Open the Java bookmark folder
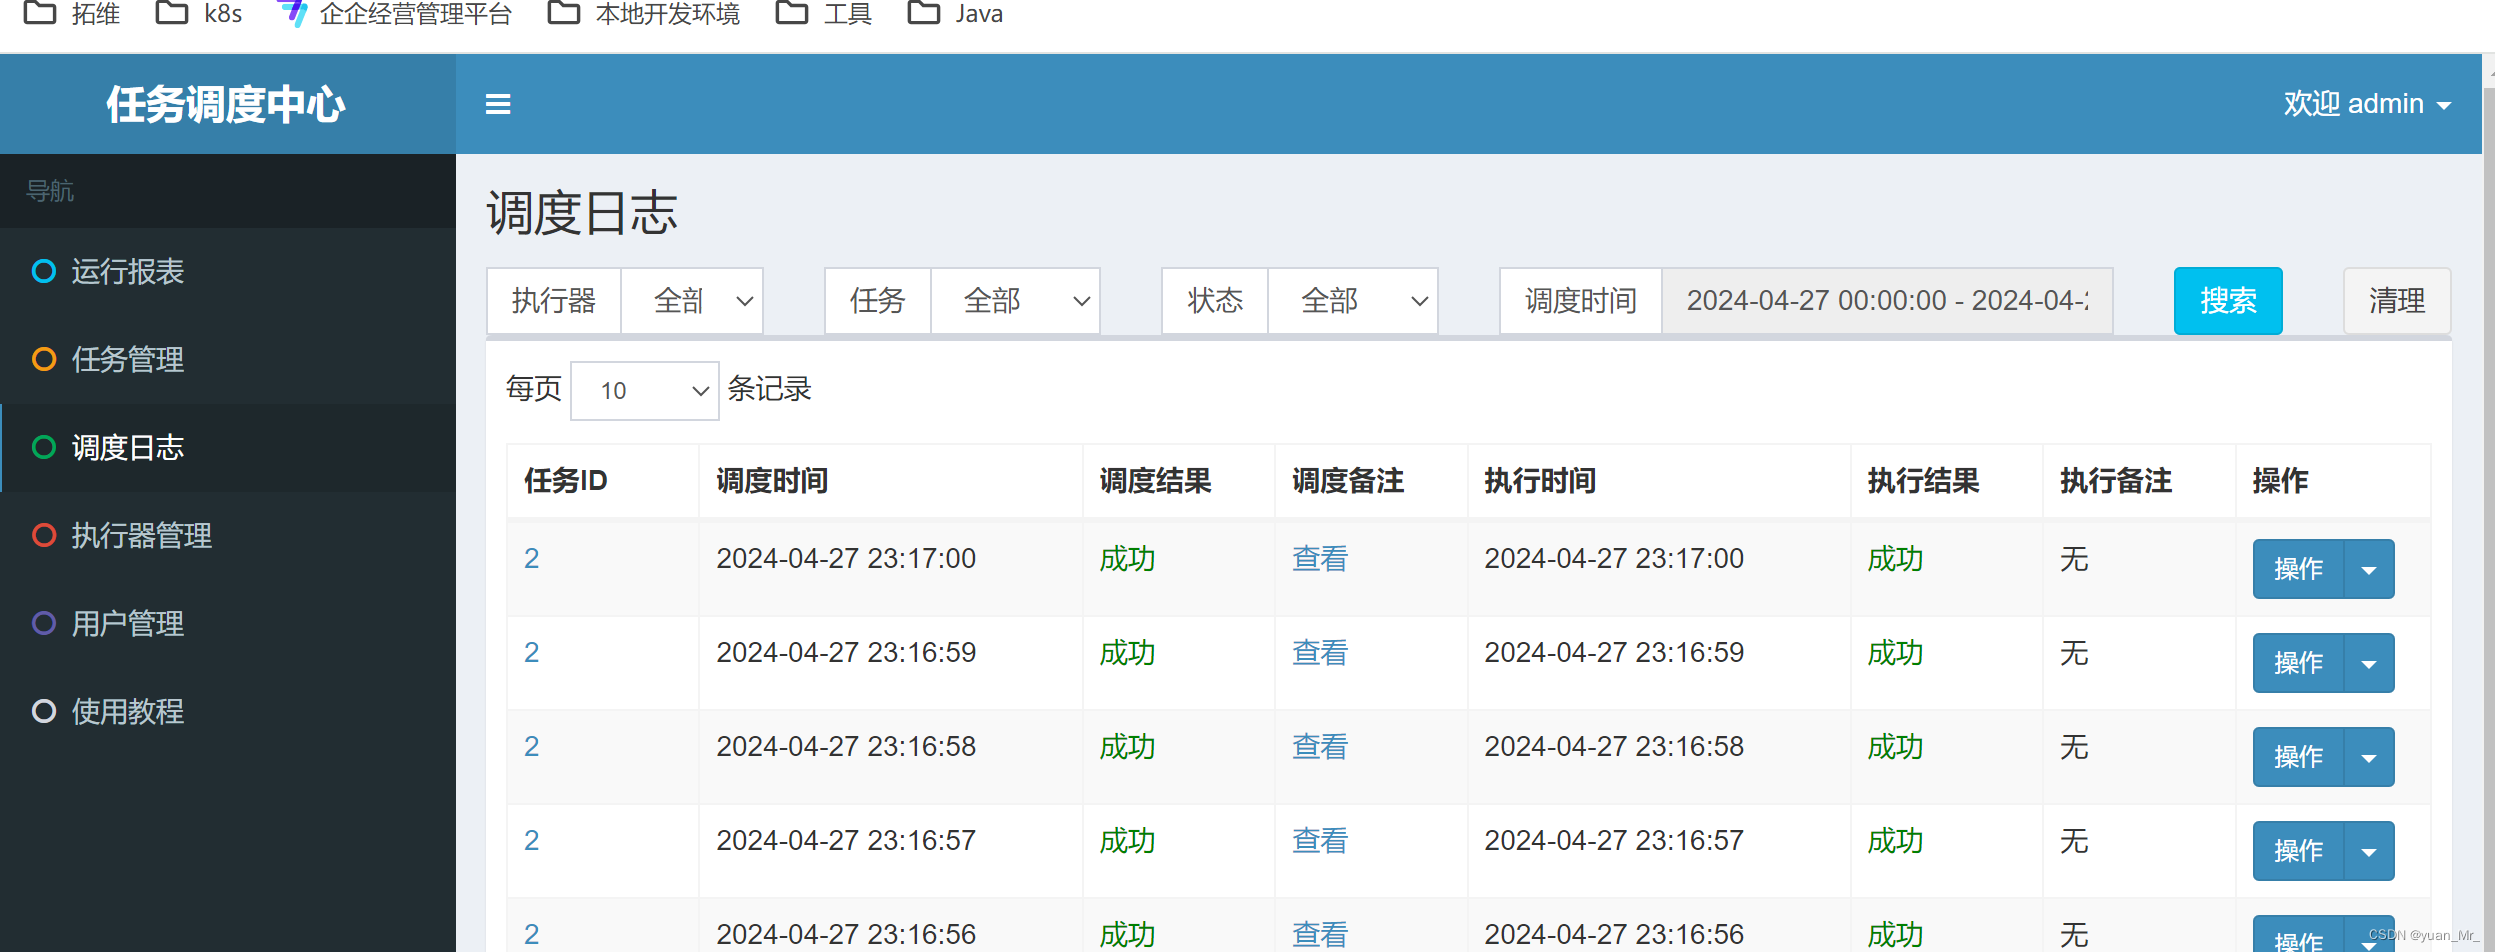The width and height of the screenshot is (2495, 952). [955, 13]
